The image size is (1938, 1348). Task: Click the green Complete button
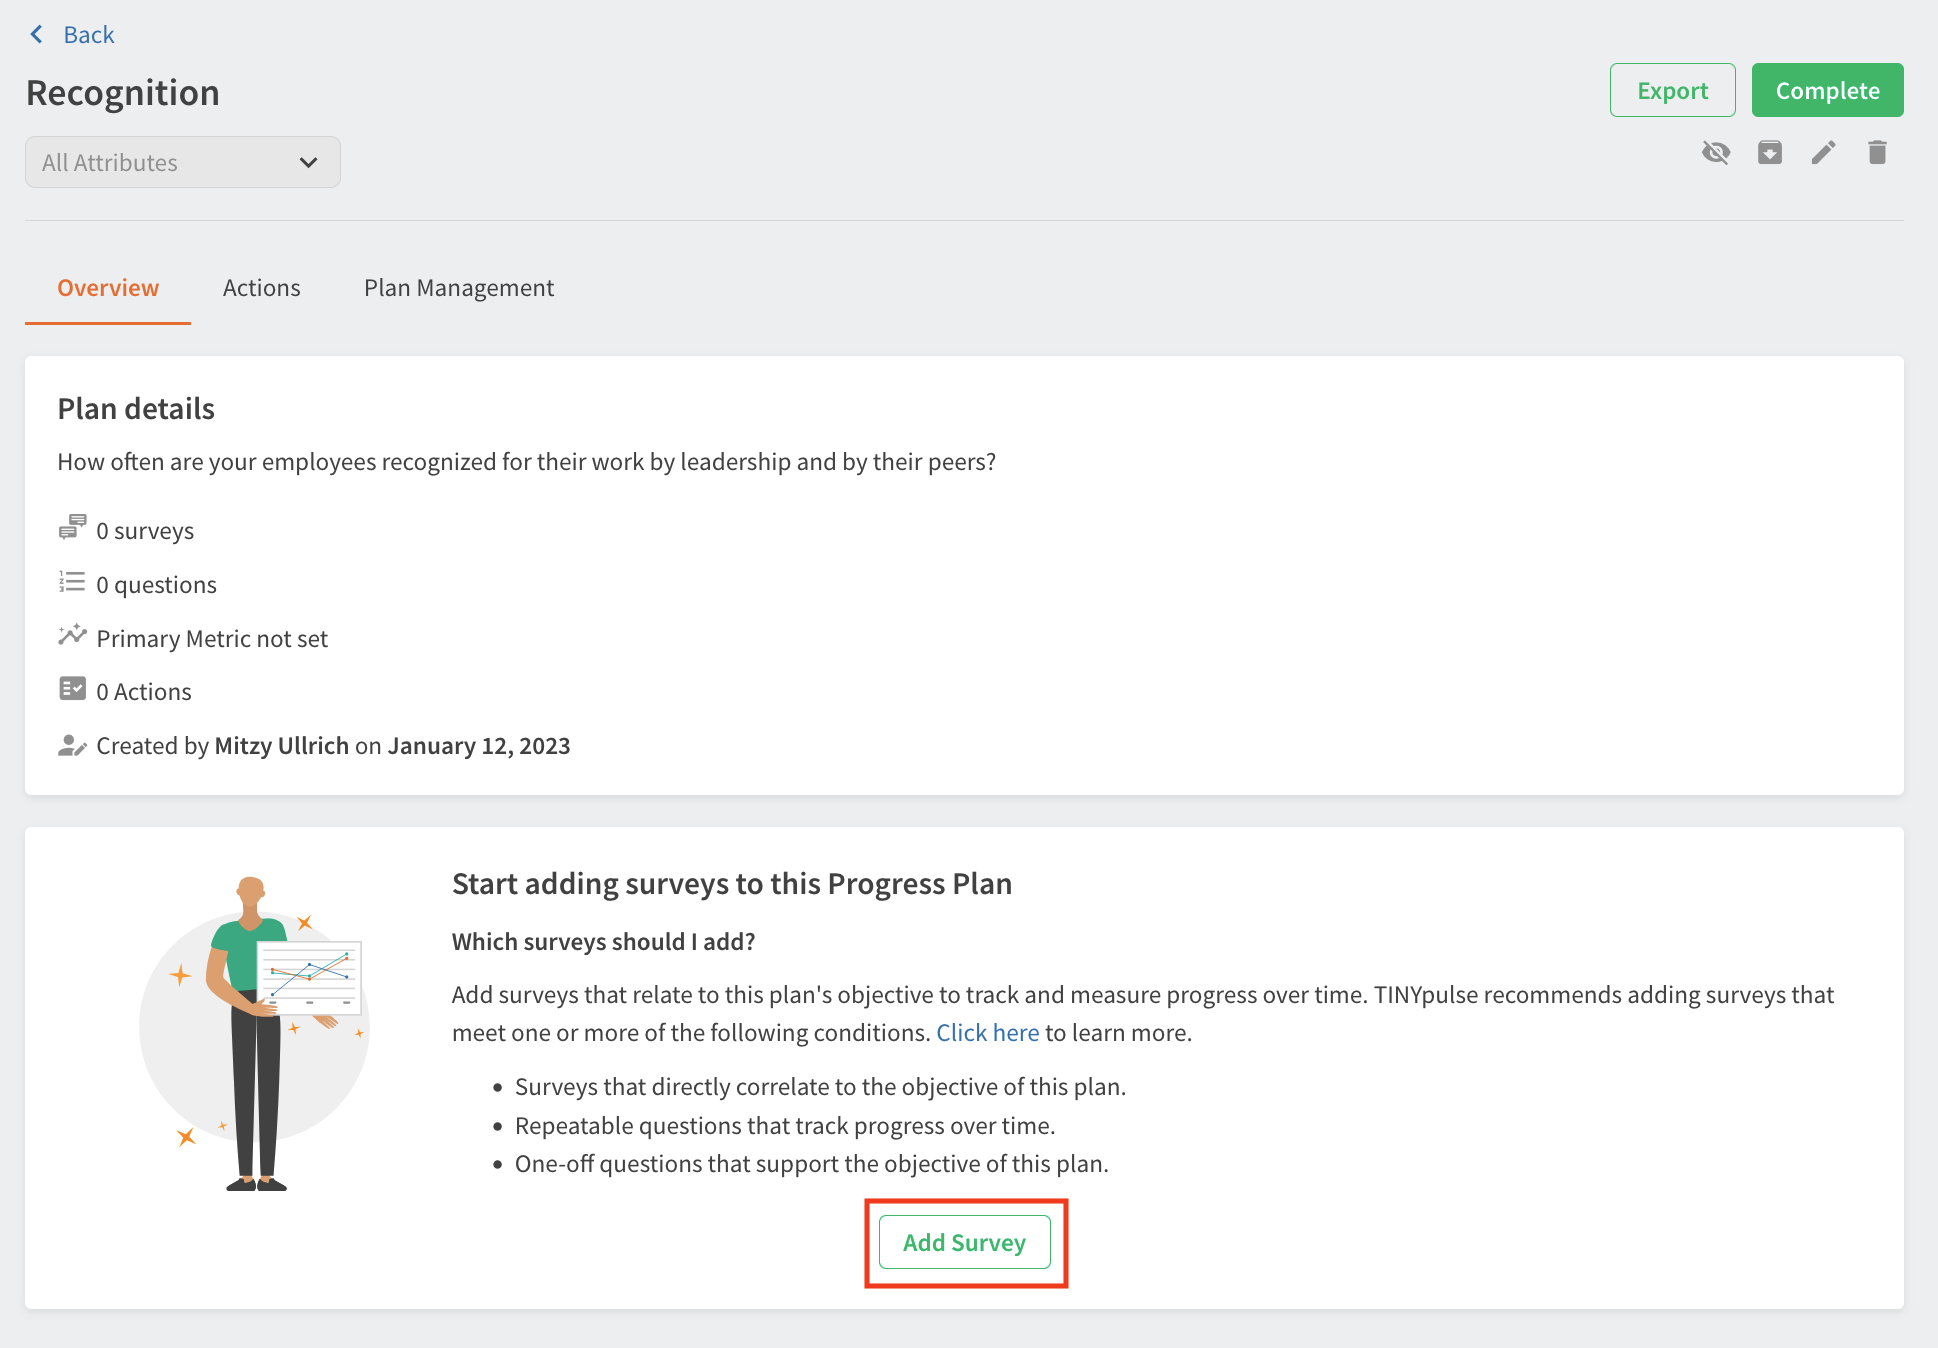click(x=1827, y=91)
